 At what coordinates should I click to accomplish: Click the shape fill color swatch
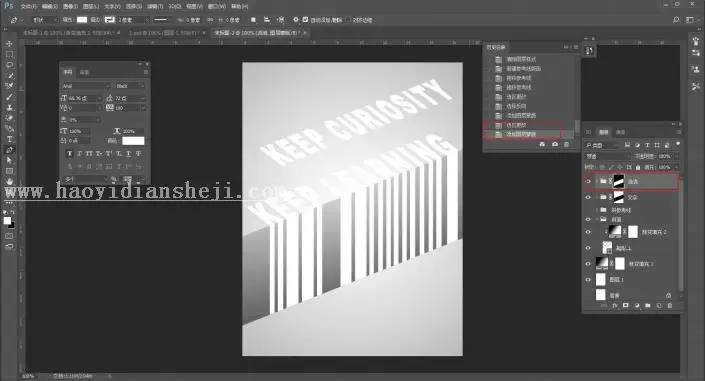pyautogui.click(x=82, y=20)
